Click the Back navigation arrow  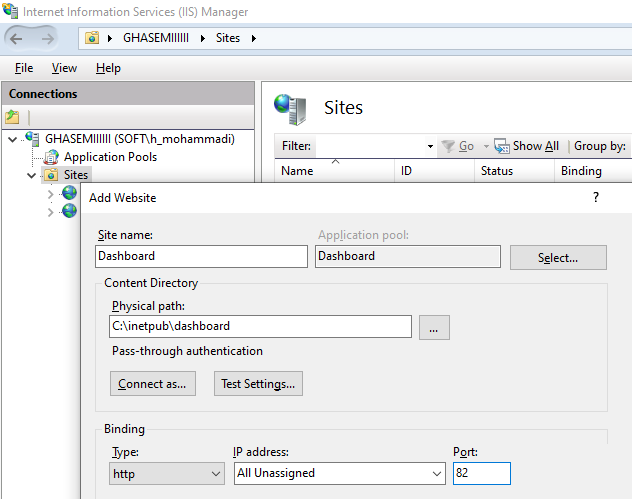pyautogui.click(x=16, y=39)
